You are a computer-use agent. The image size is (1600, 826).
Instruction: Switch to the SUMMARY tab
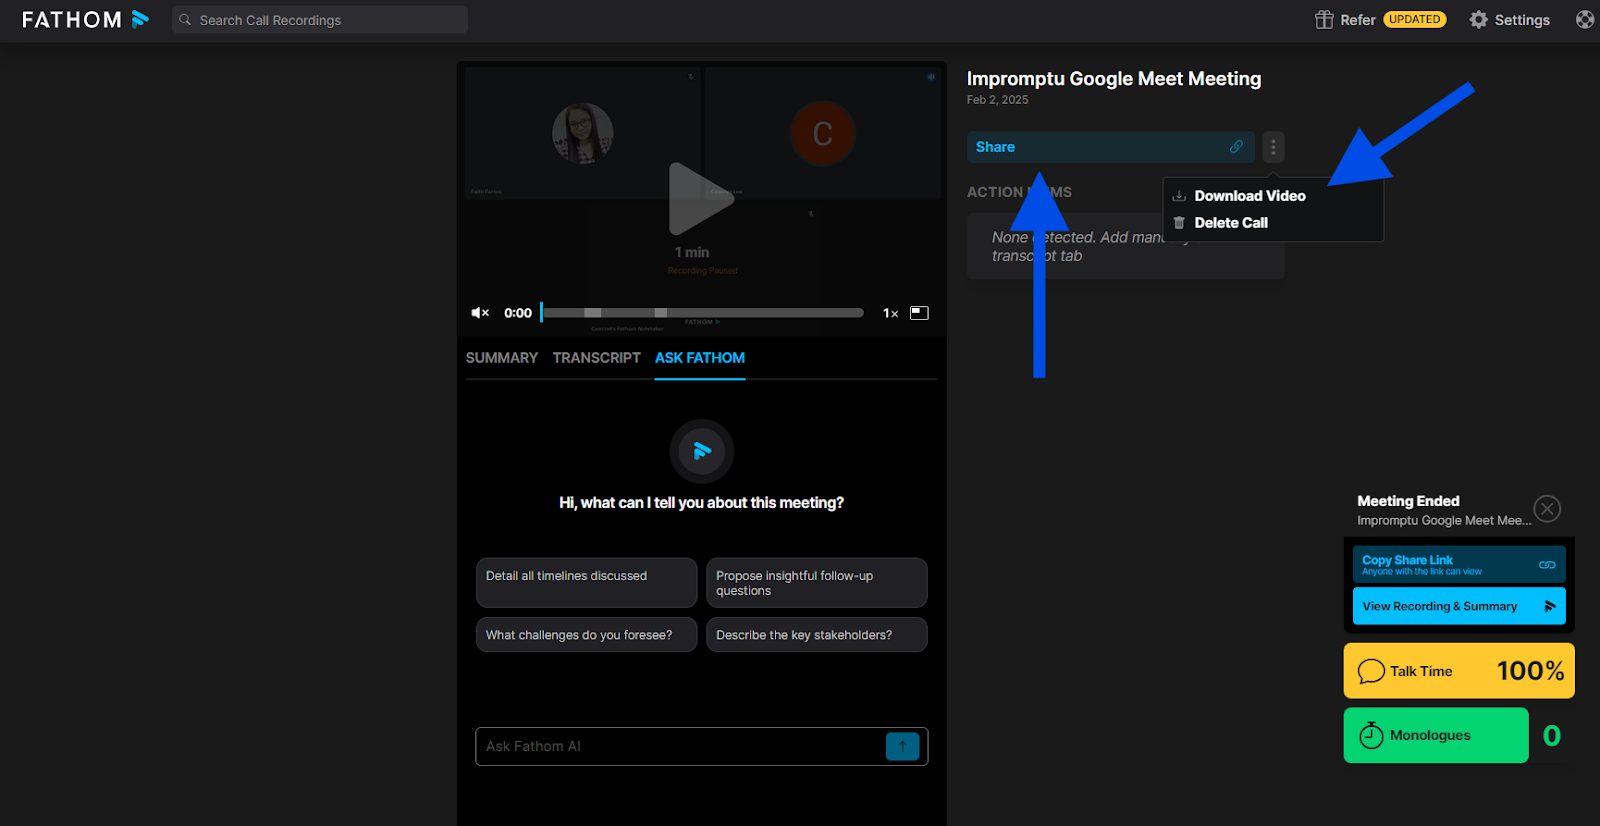[x=502, y=358]
